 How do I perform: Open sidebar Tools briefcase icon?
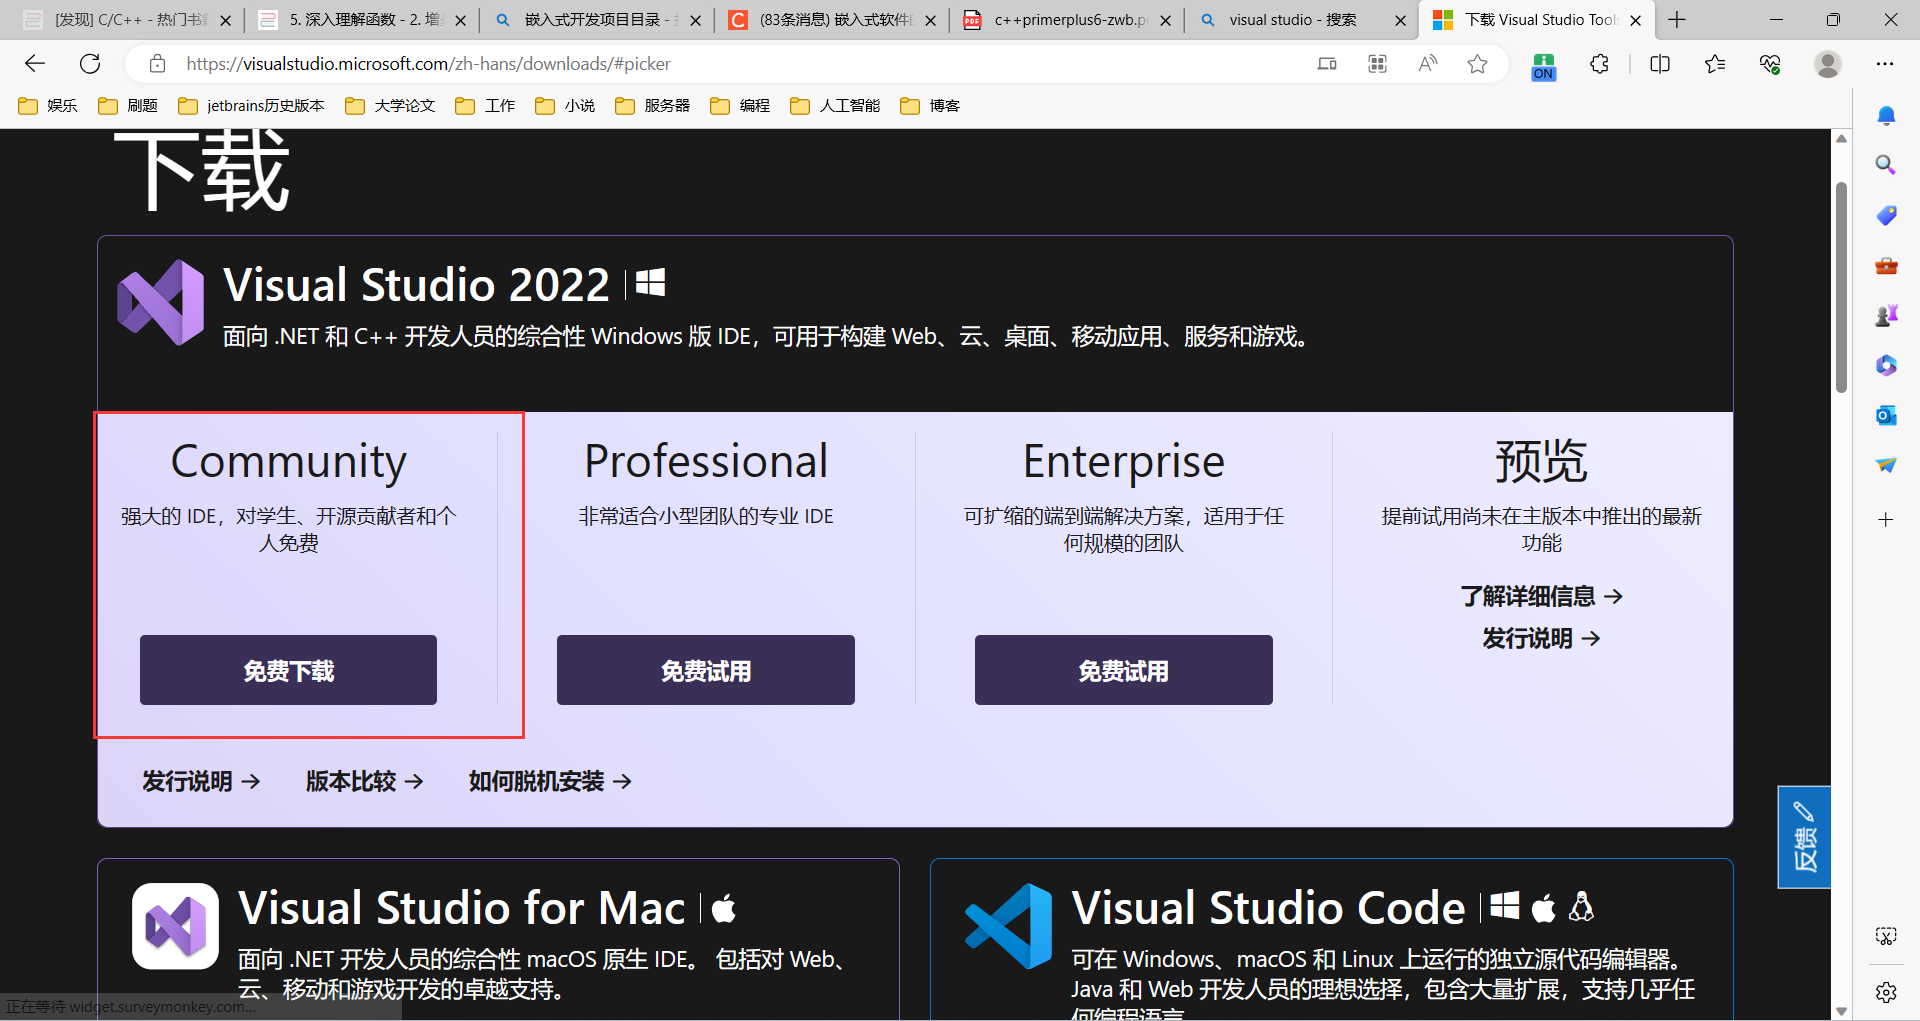coord(1886,265)
